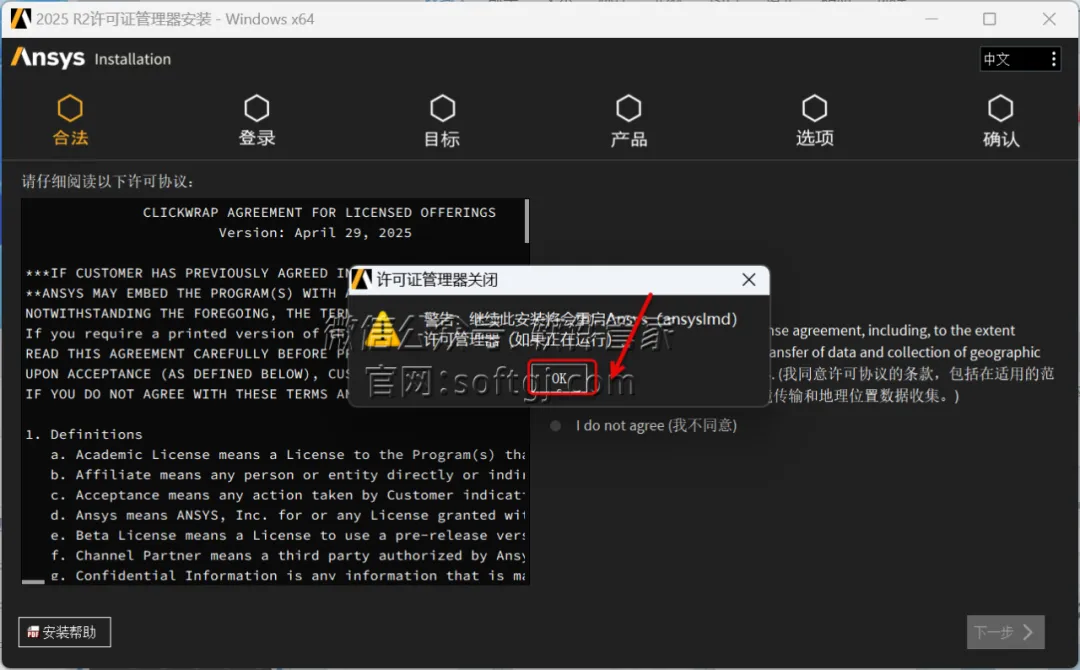Image resolution: width=1080 pixels, height=670 pixels.
Task: Click the license agreement horizontal scrollbar
Action: [x=33, y=582]
